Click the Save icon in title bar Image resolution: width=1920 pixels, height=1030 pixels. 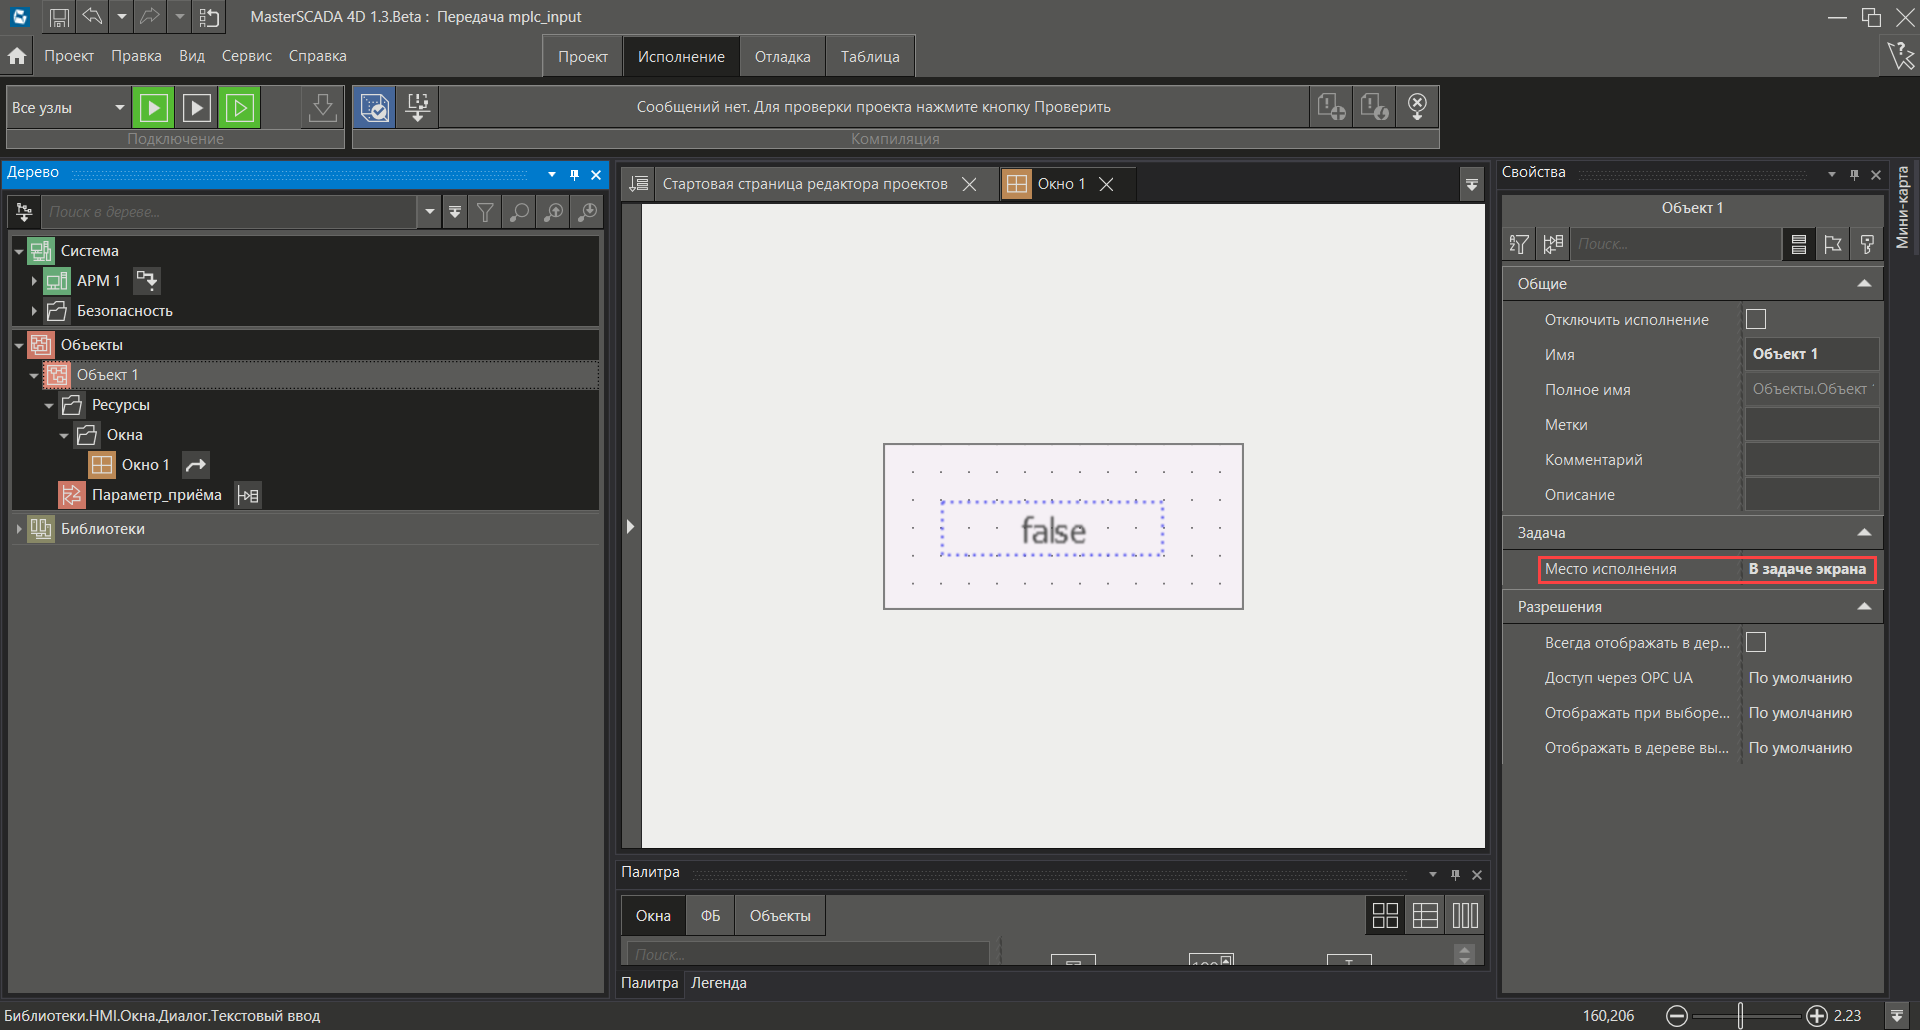pyautogui.click(x=59, y=17)
